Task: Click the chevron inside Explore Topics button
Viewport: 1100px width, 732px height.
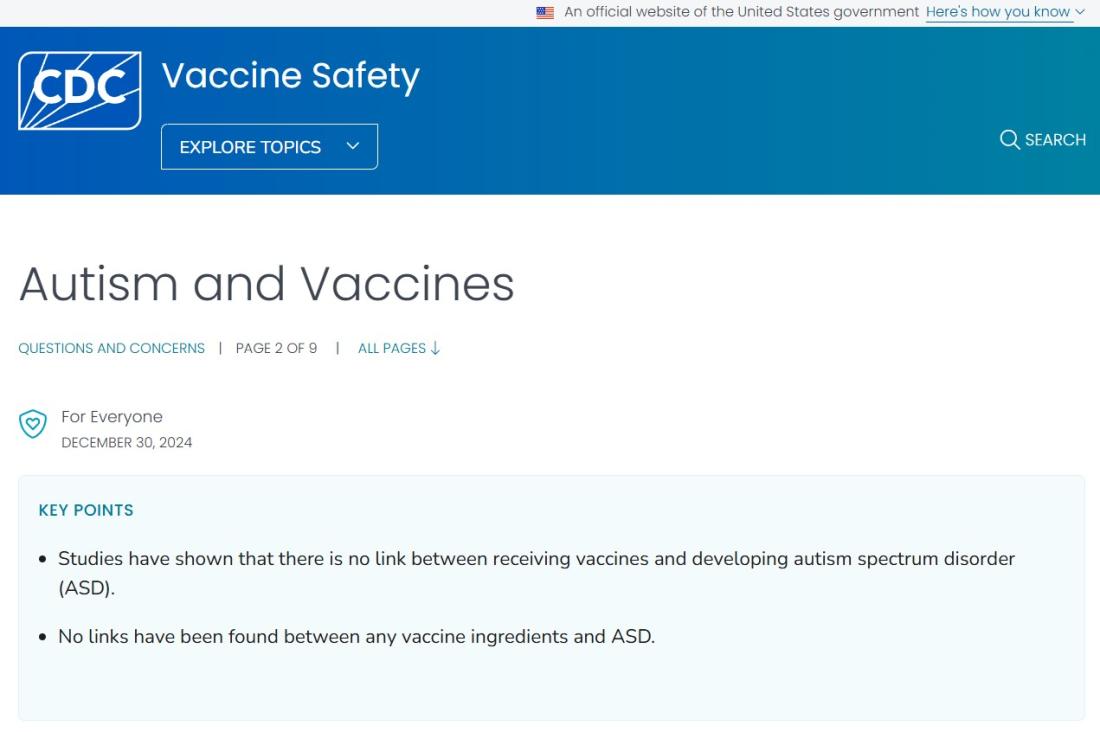Action: click(x=352, y=146)
